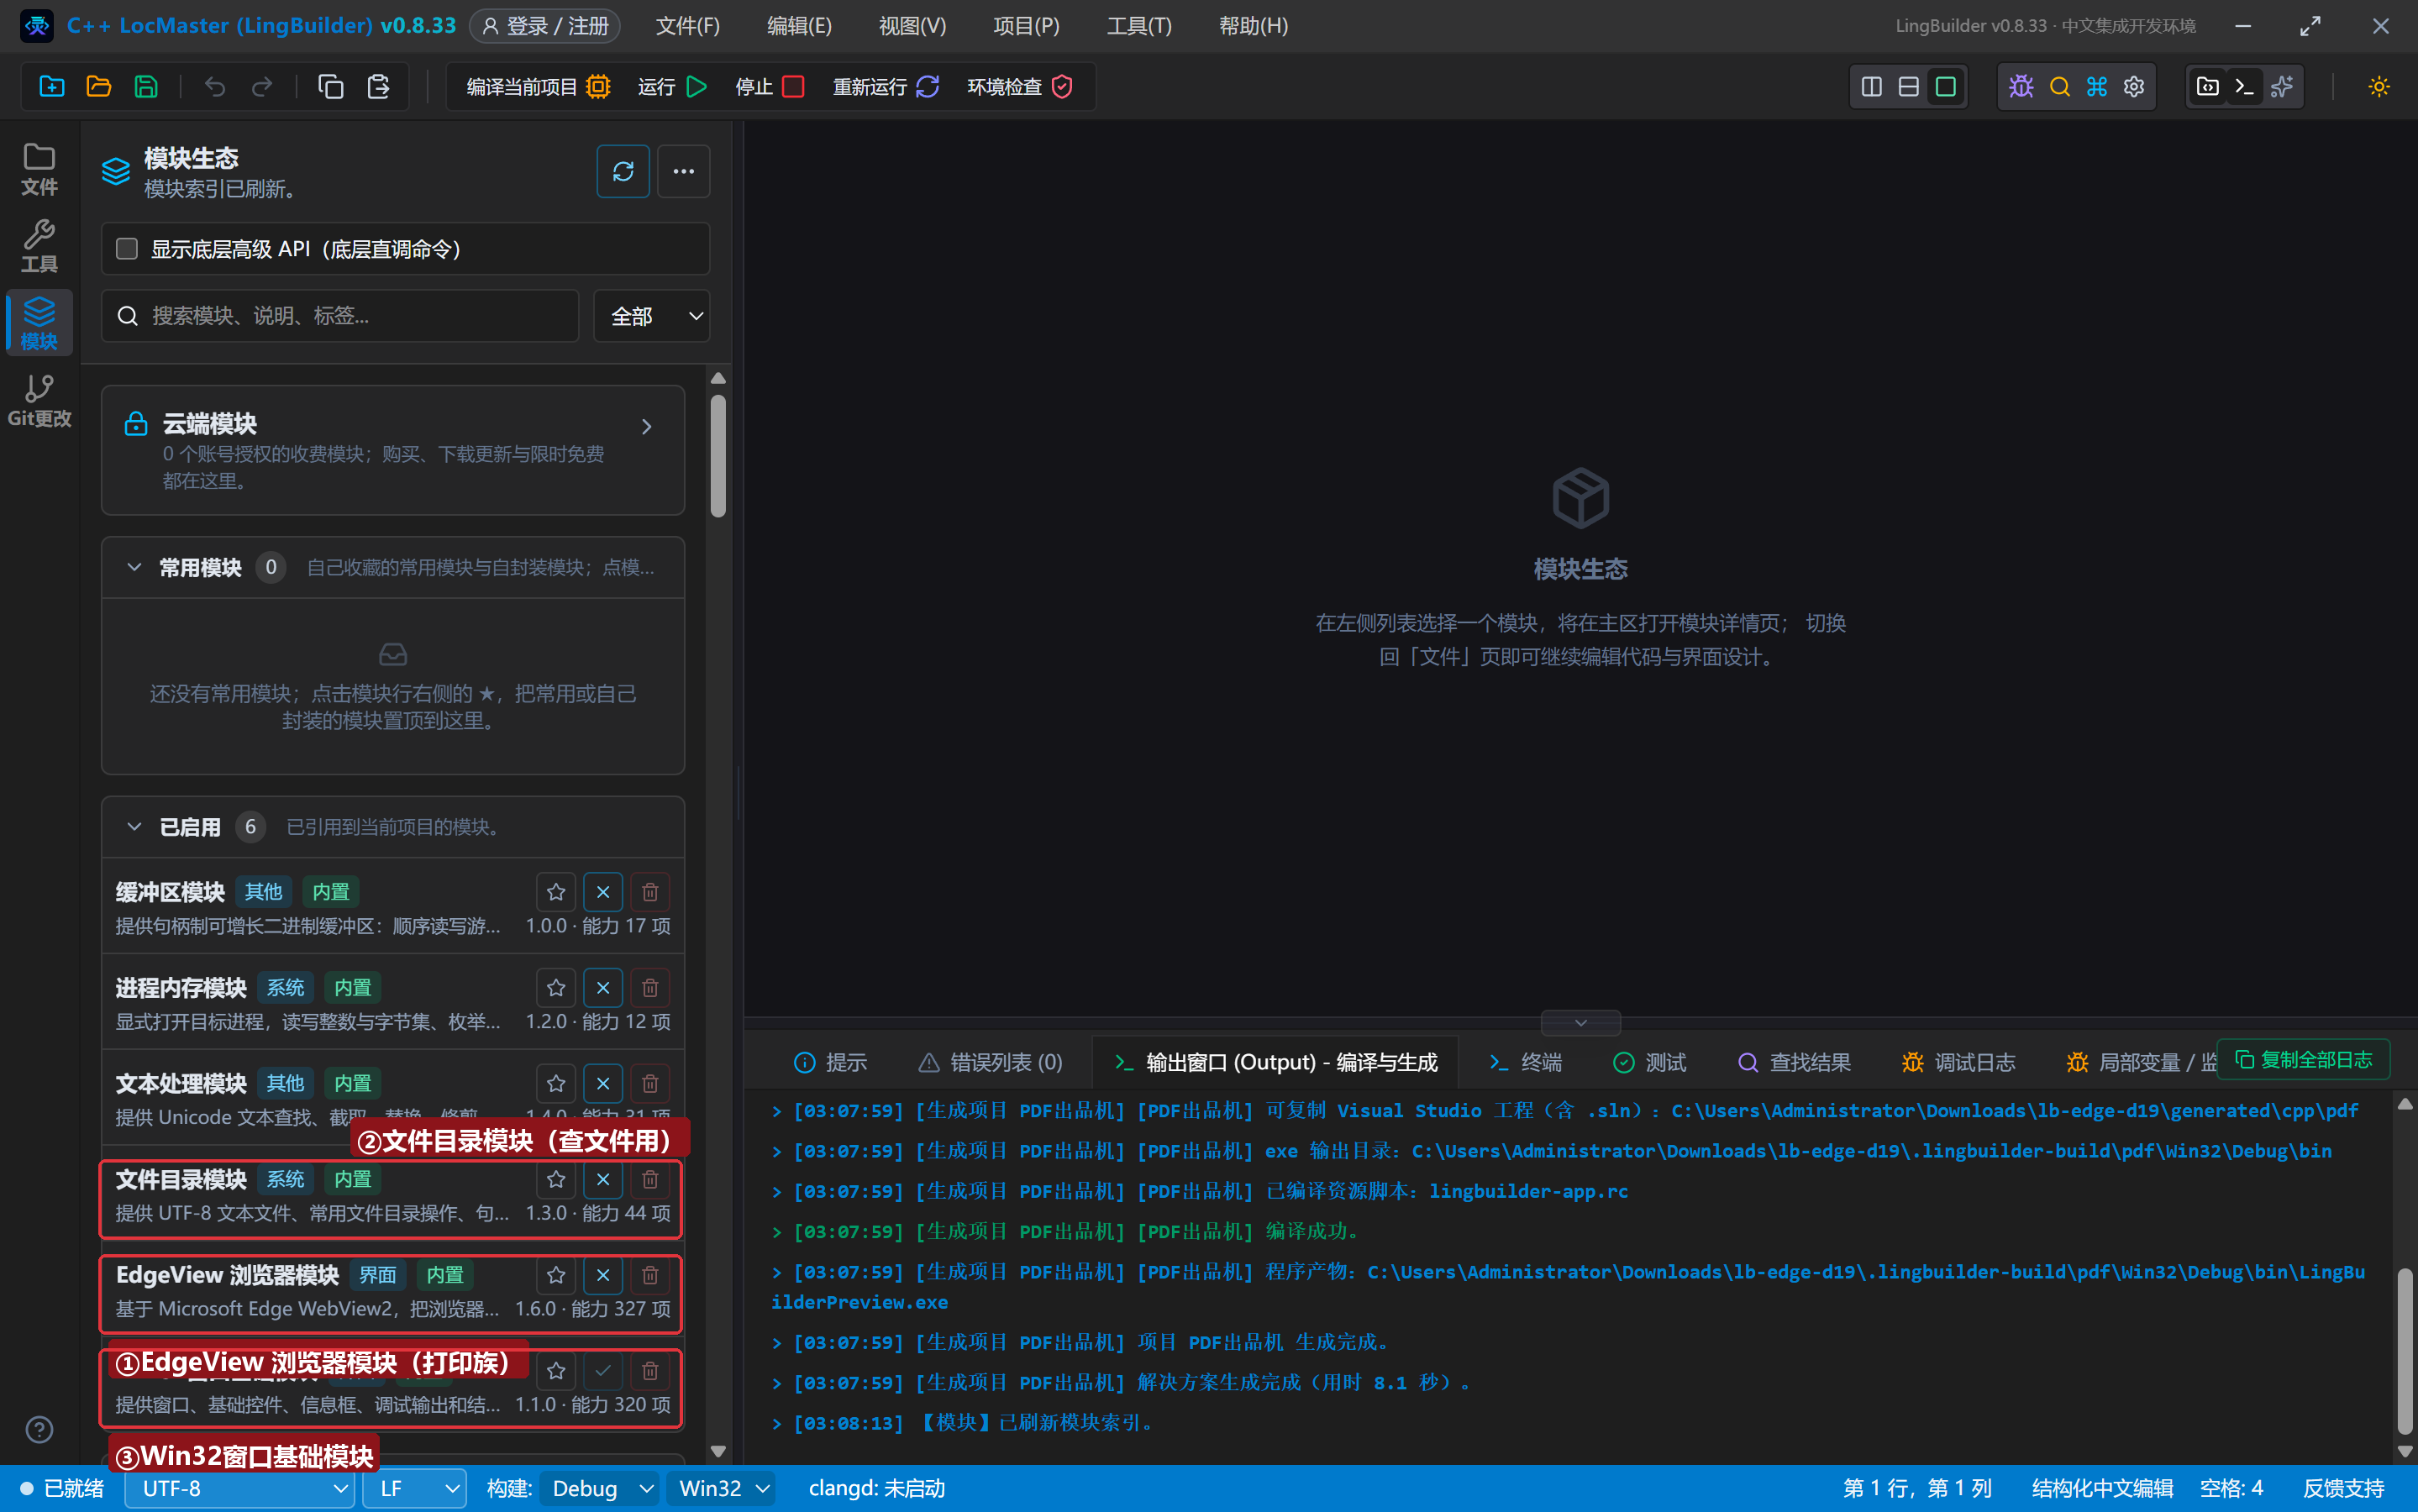
Task: Delete the 文本处理模块 trash icon
Action: tap(650, 1084)
